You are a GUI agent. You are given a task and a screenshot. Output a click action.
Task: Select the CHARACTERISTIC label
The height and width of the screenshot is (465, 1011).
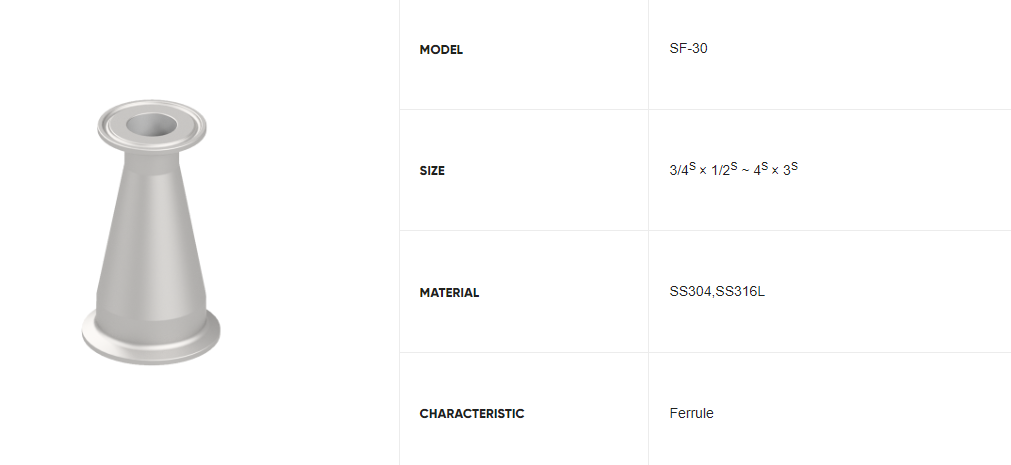(x=472, y=413)
